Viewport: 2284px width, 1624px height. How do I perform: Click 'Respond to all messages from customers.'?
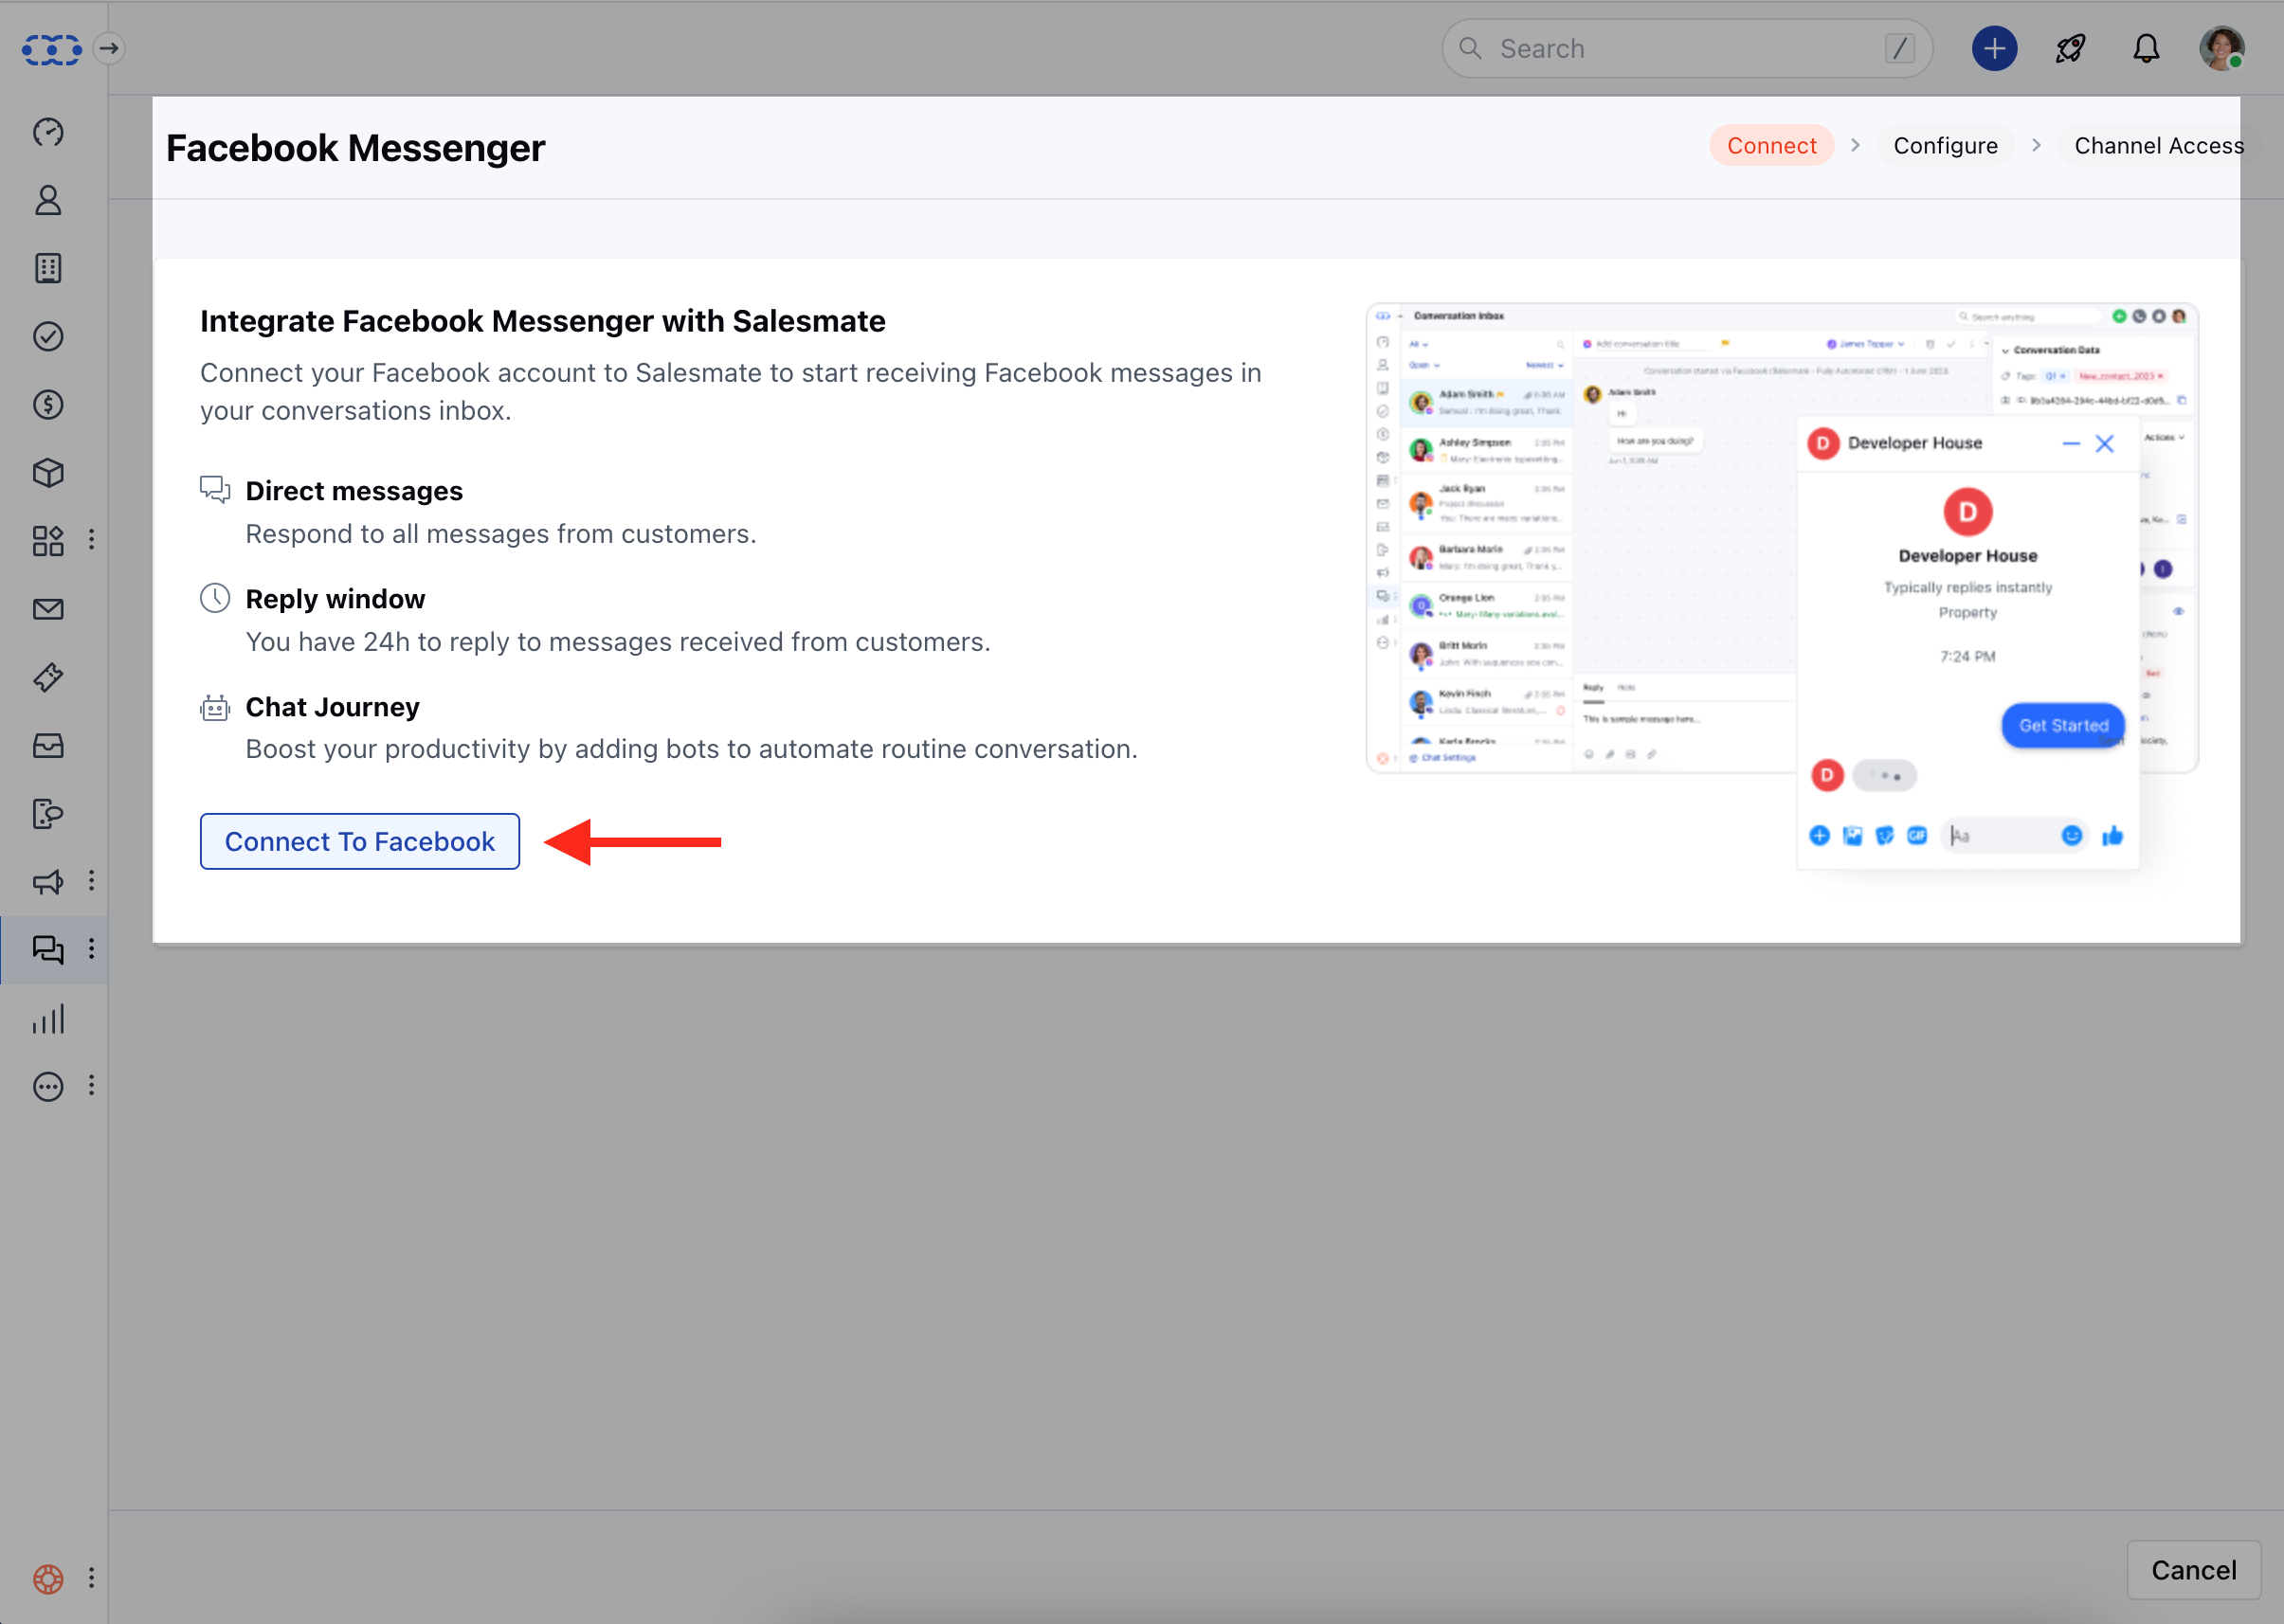coord(501,534)
